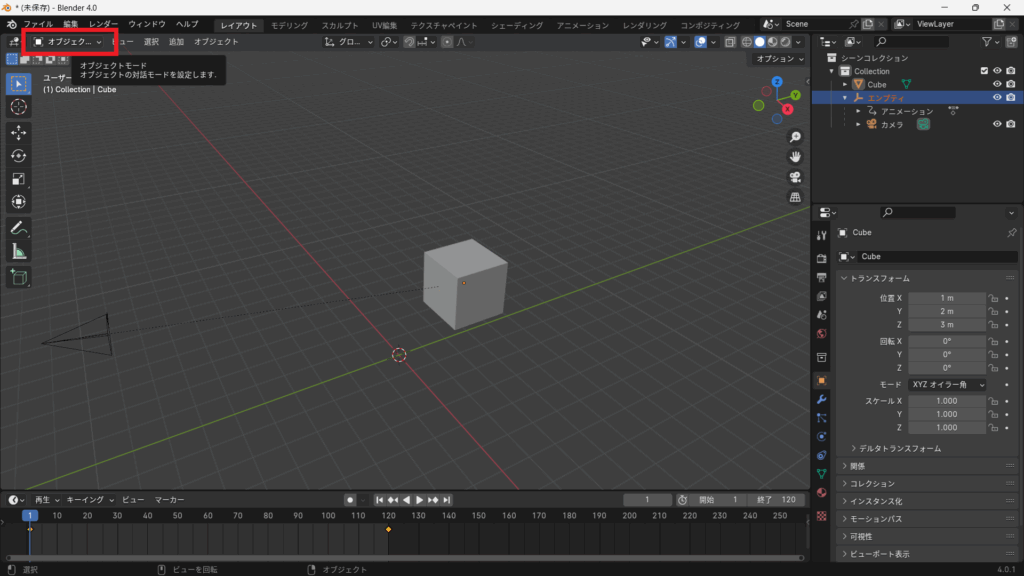The width and height of the screenshot is (1024, 576).
Task: Expand the デルタトランスフォーム panel
Action: (895, 449)
